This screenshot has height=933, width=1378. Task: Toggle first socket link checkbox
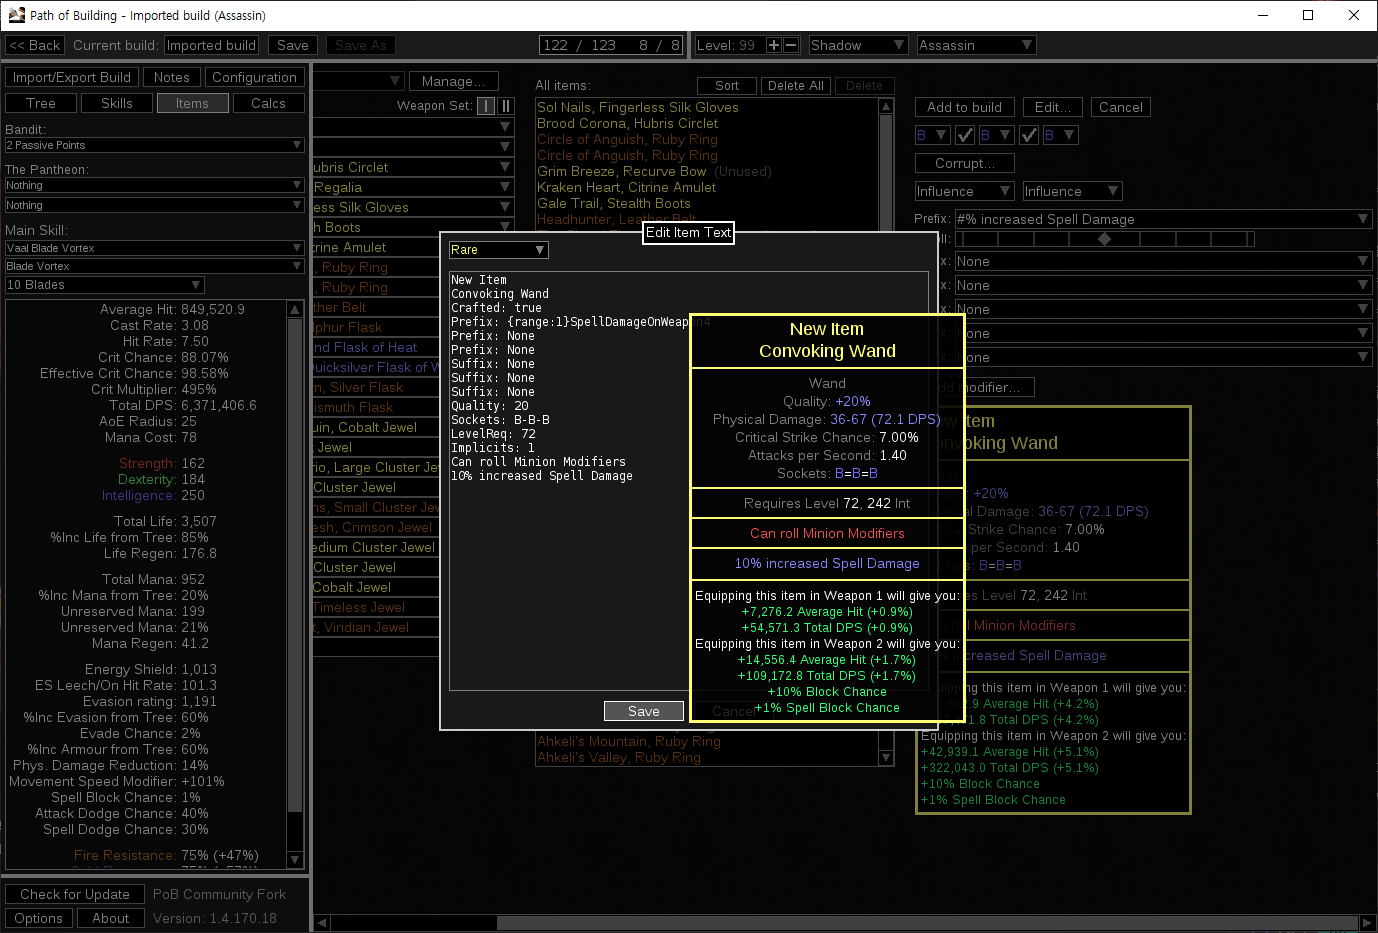(965, 135)
